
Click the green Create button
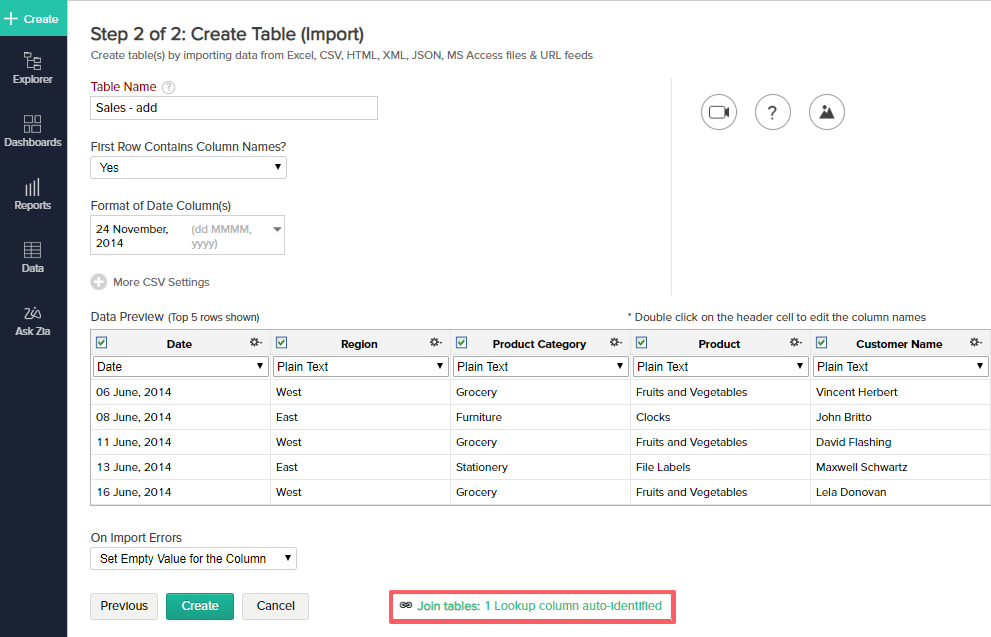(x=200, y=606)
